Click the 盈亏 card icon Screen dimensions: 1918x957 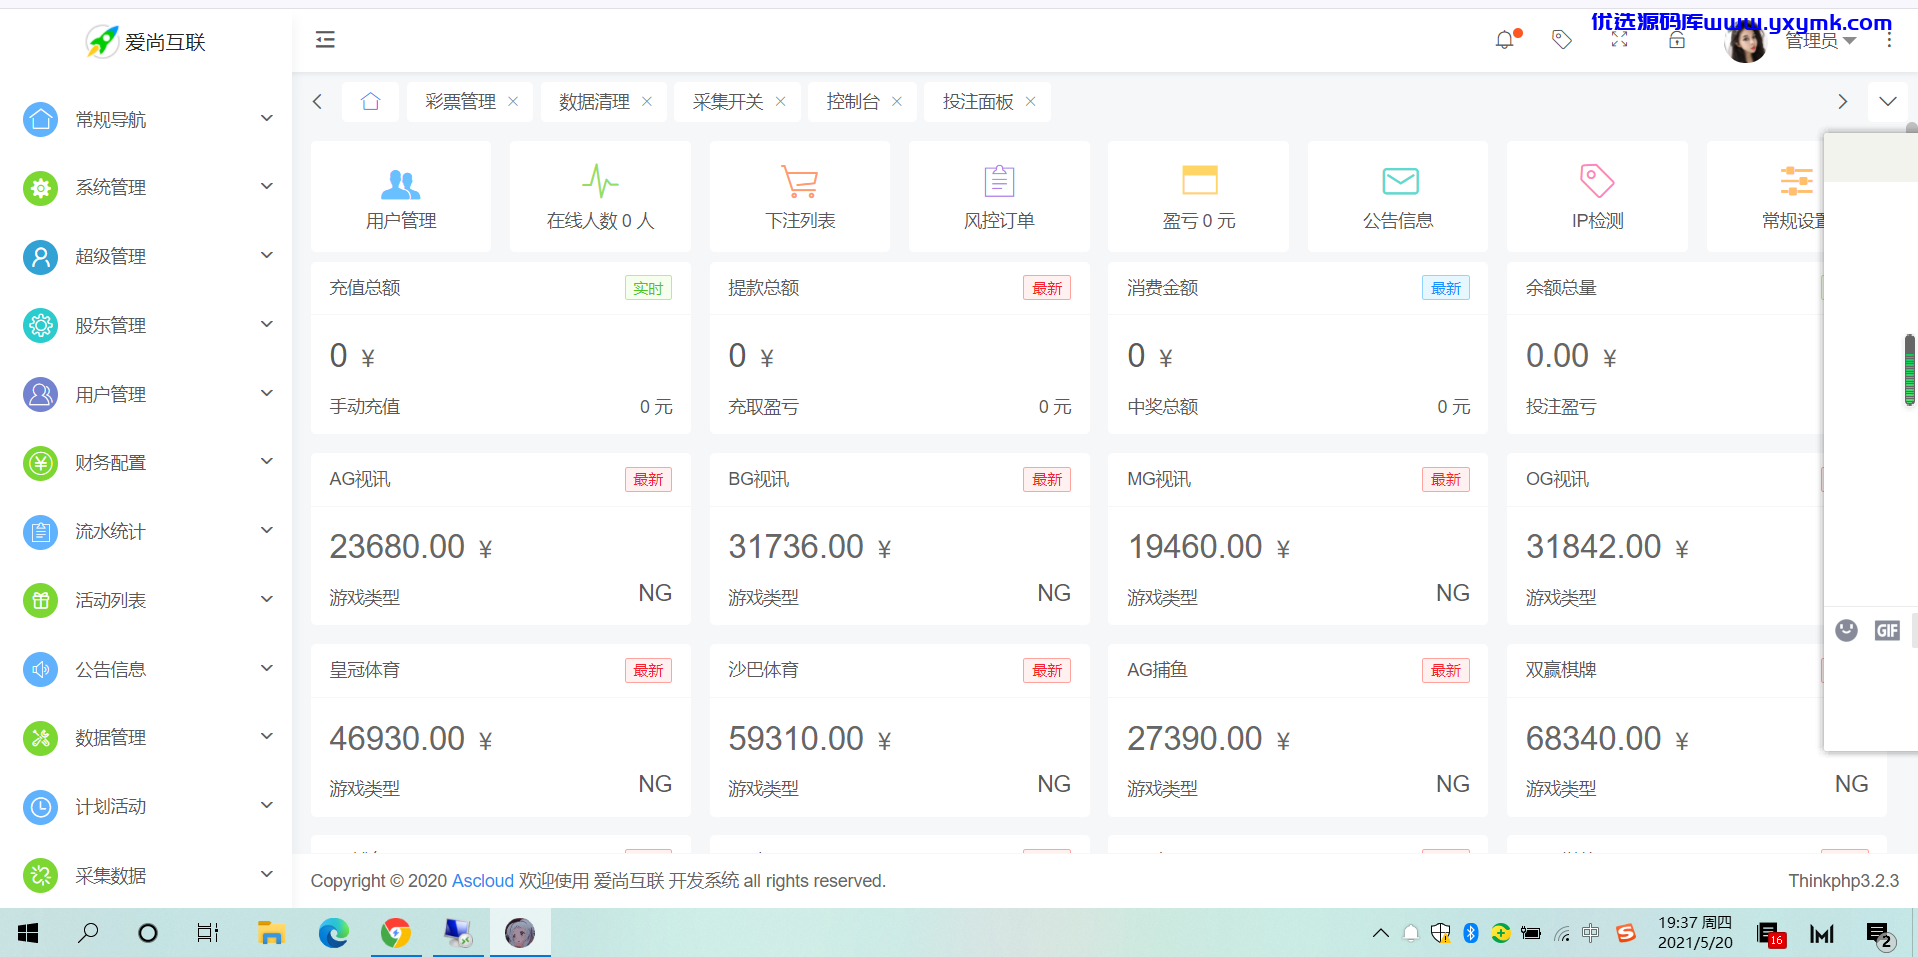[x=1199, y=180]
